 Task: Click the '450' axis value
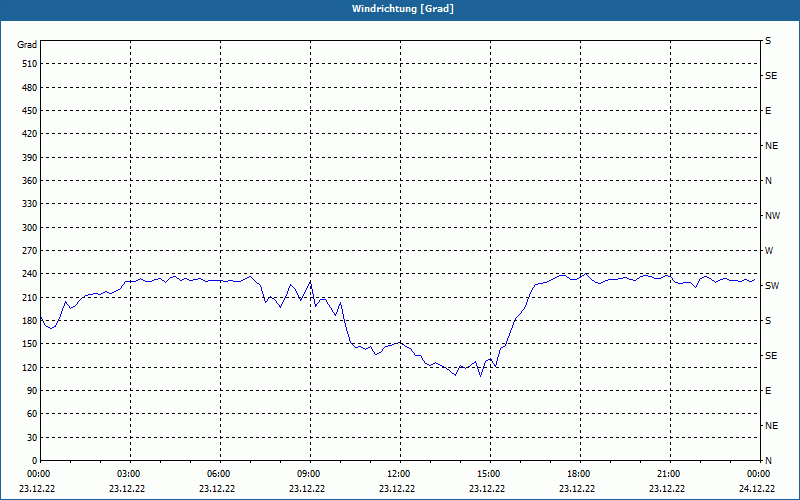coord(30,111)
